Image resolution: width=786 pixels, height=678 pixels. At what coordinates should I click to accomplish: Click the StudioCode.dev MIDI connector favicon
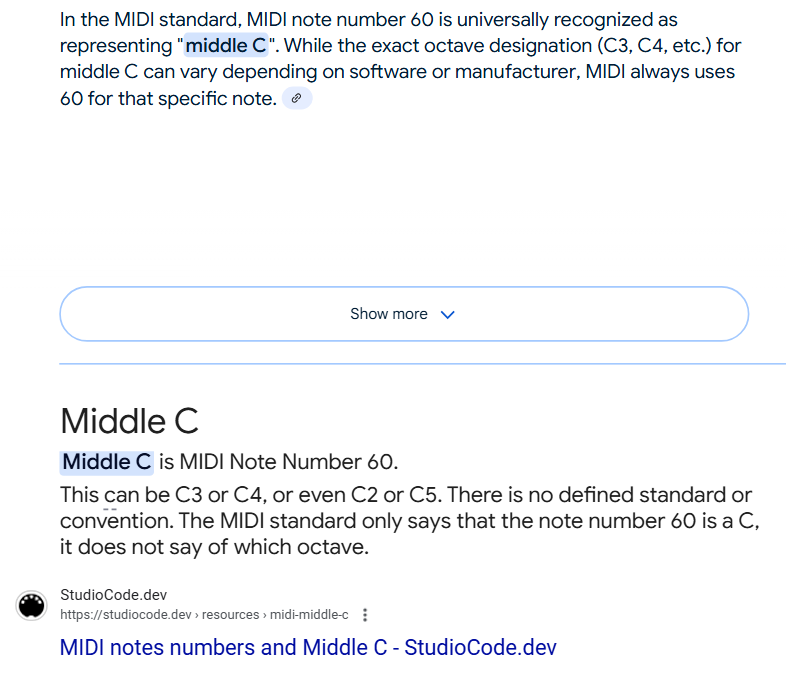coord(32,605)
